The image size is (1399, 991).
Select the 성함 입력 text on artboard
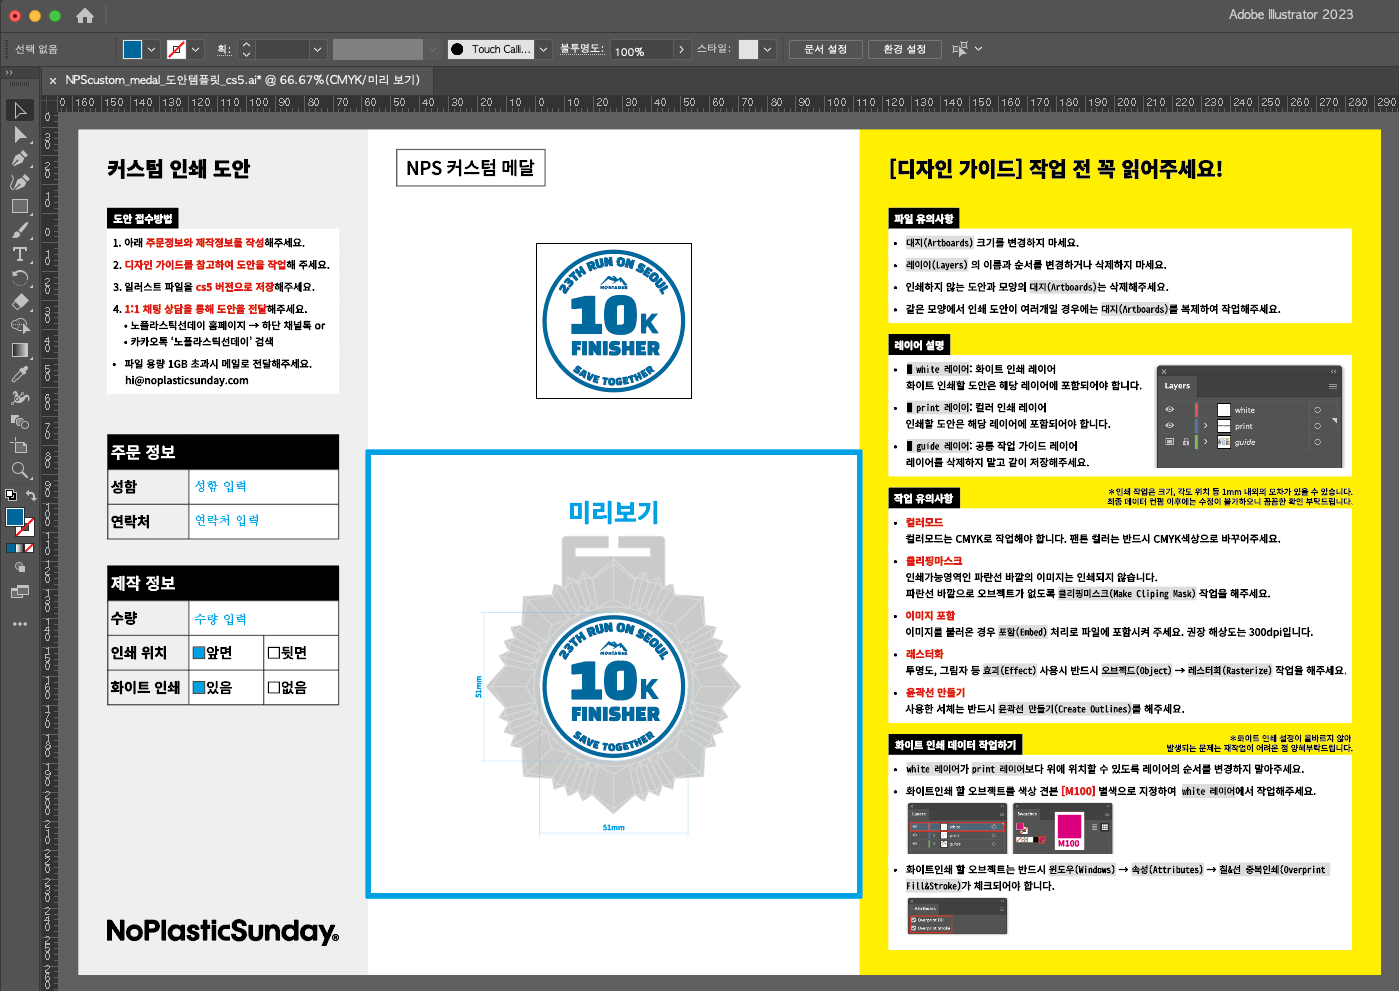[x=220, y=486]
